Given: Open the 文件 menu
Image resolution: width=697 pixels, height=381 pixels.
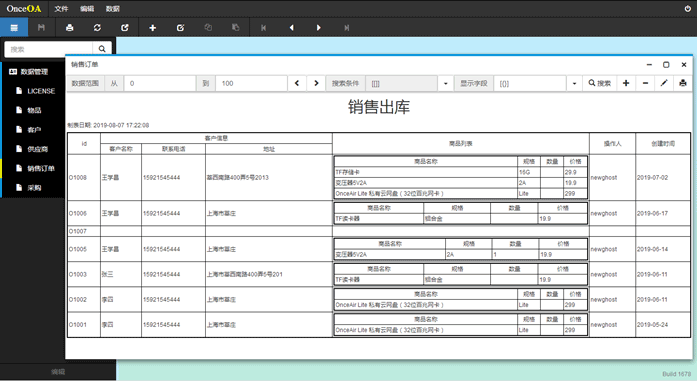Looking at the screenshot, I should tap(61, 8).
